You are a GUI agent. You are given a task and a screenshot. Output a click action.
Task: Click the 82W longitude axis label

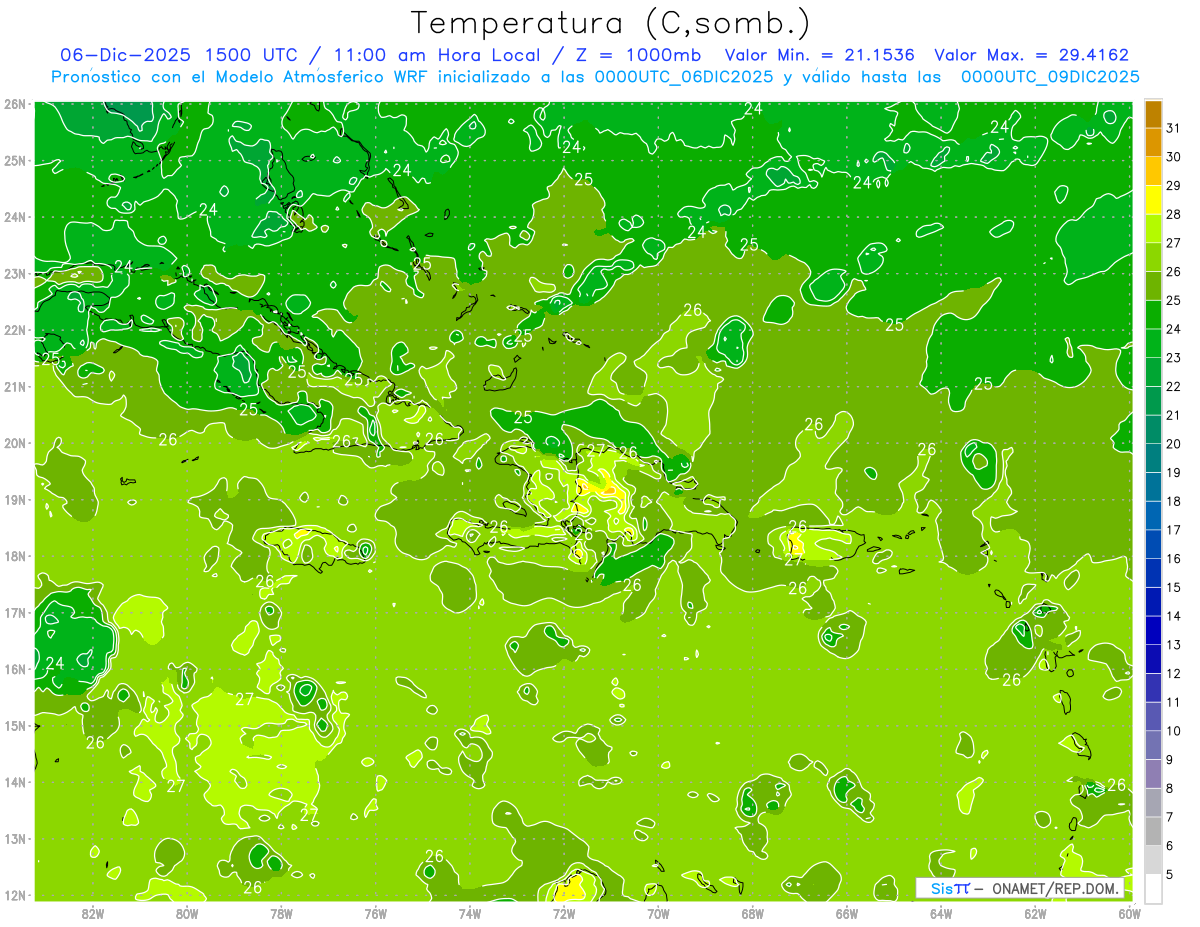[x=93, y=913]
